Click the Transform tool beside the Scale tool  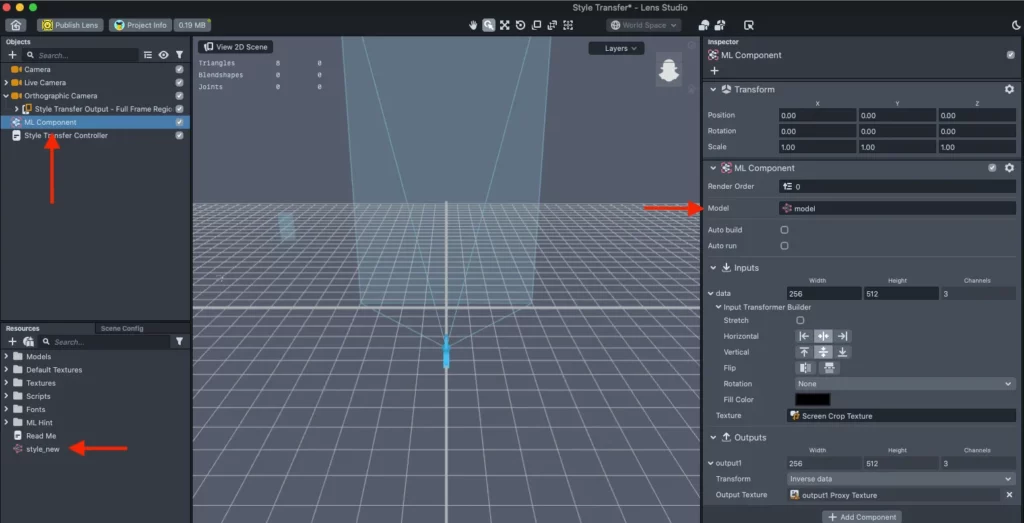click(x=552, y=25)
